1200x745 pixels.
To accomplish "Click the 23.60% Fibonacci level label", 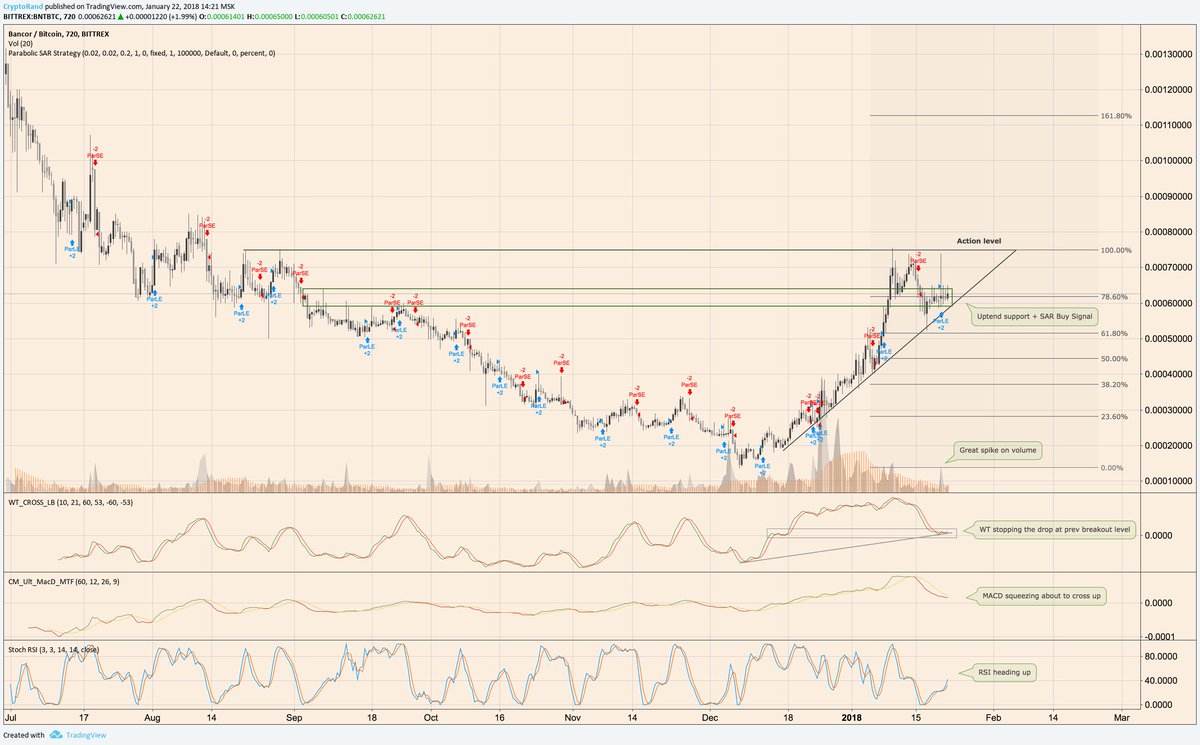I will (x=1113, y=417).
